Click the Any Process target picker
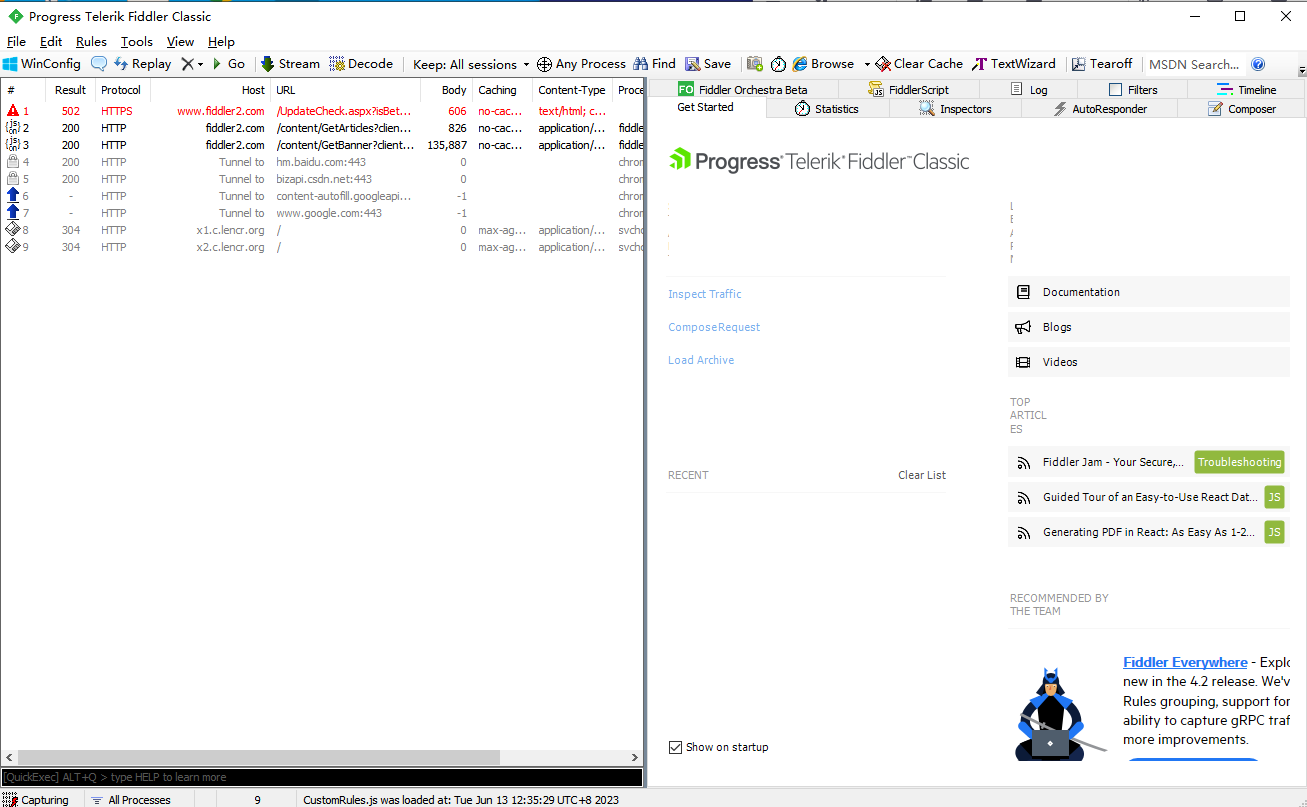The image size is (1307, 807). point(581,64)
